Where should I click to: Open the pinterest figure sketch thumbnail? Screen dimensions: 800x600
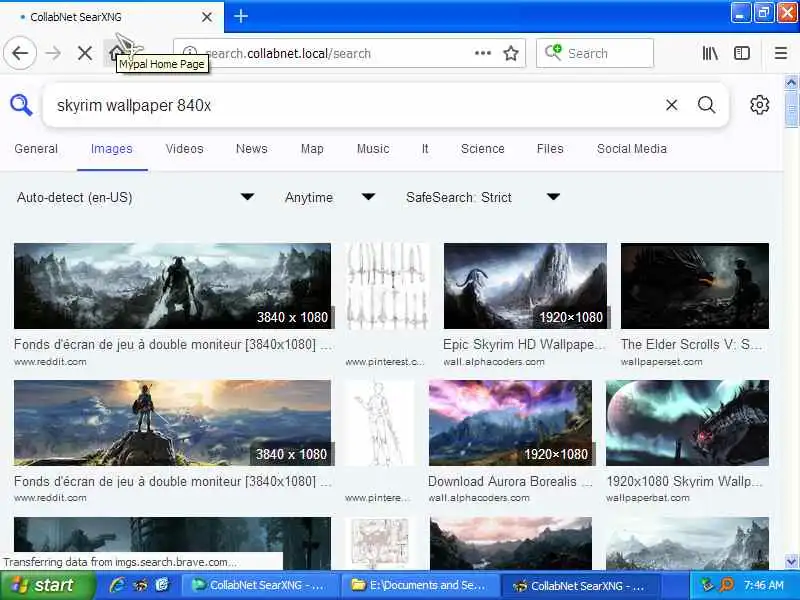380,423
